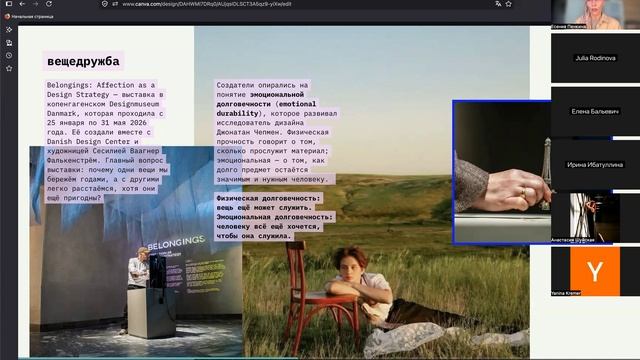Viewport: 640px width, 360px height.
Task: Toggle the browser sidebar panel icon
Action: [9, 4]
